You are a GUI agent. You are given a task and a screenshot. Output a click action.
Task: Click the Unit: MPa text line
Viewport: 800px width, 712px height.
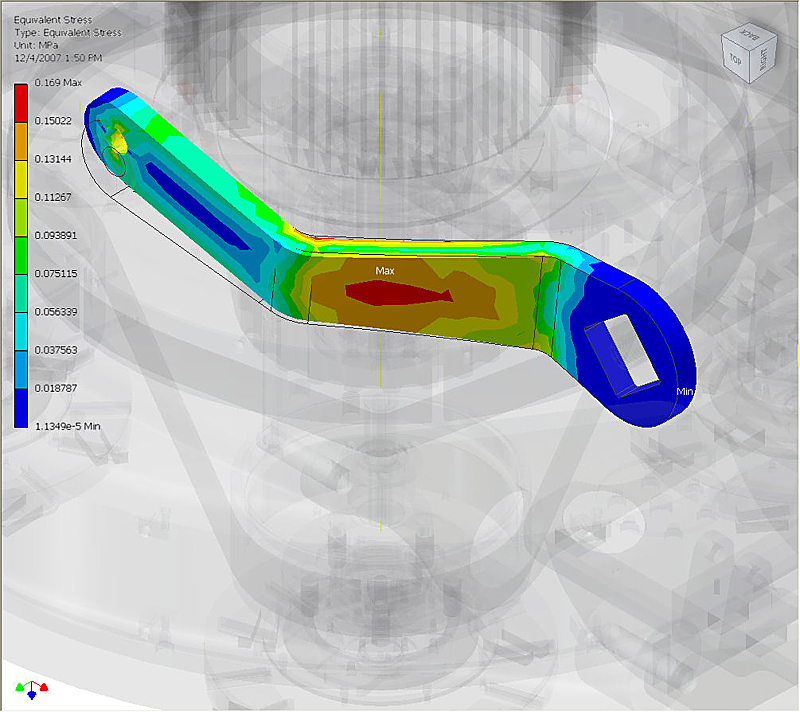pyautogui.click(x=37, y=44)
